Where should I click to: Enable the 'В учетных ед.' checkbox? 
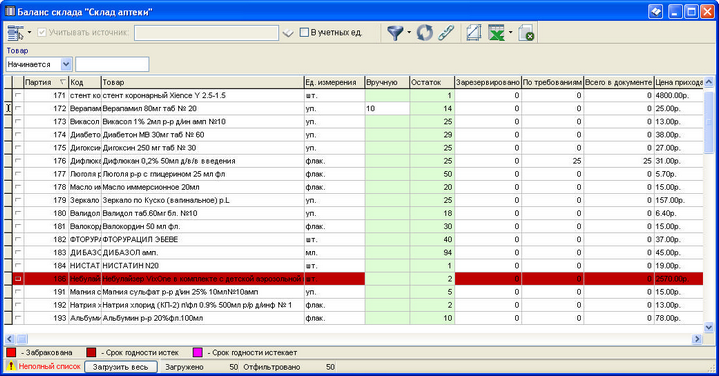[x=304, y=33]
